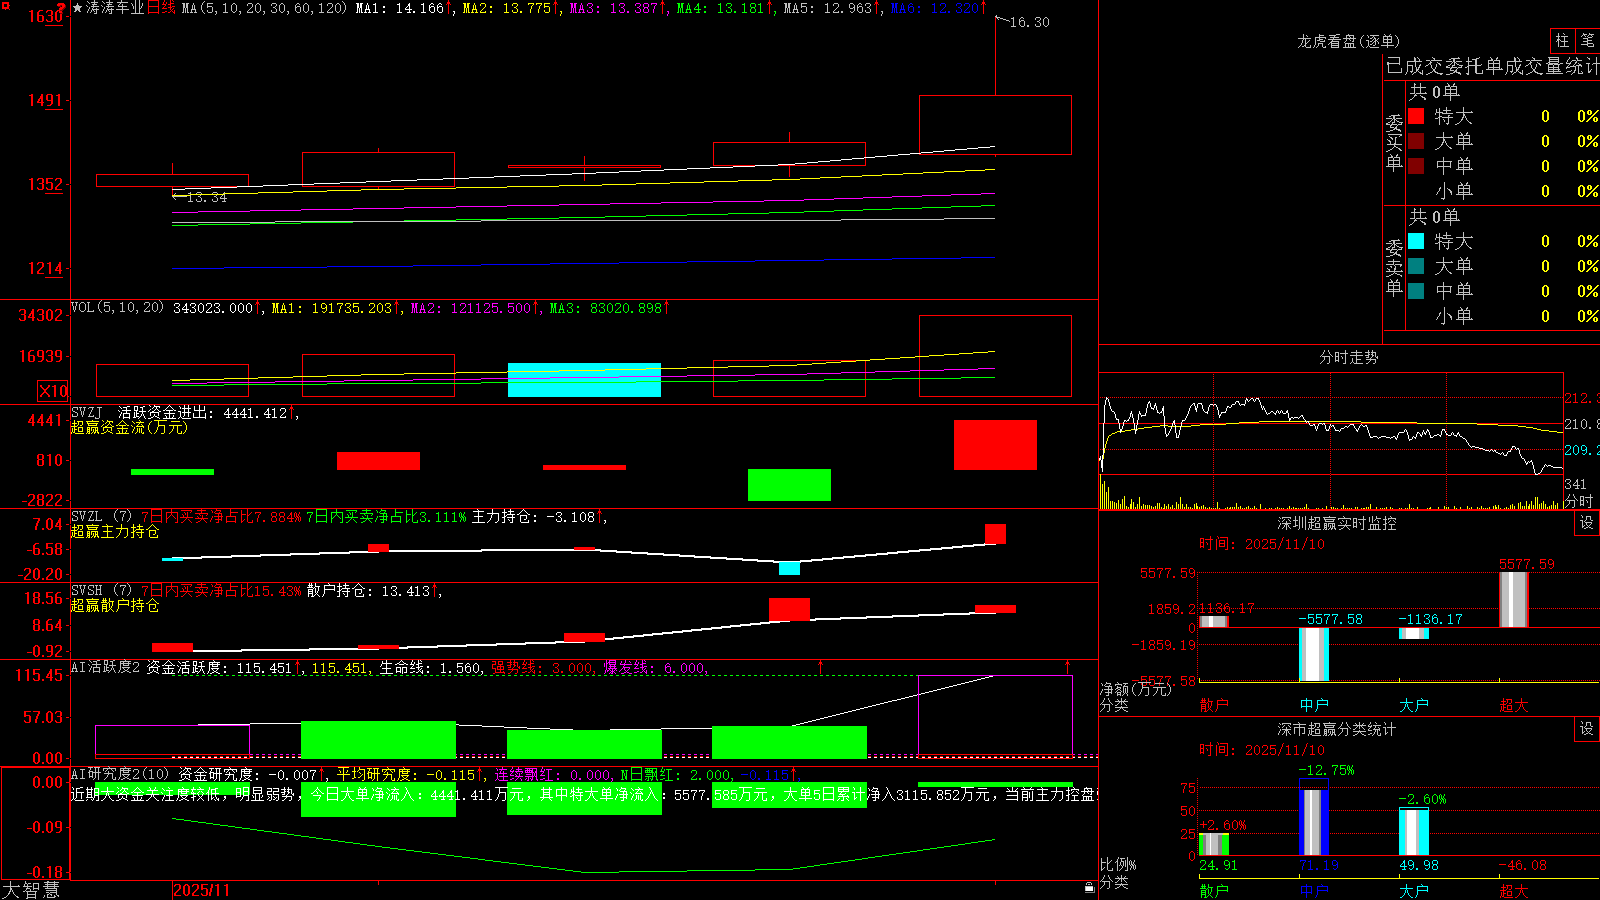Click the 散户持仓: 13.413 value
The image size is (1600, 900).
point(368,591)
